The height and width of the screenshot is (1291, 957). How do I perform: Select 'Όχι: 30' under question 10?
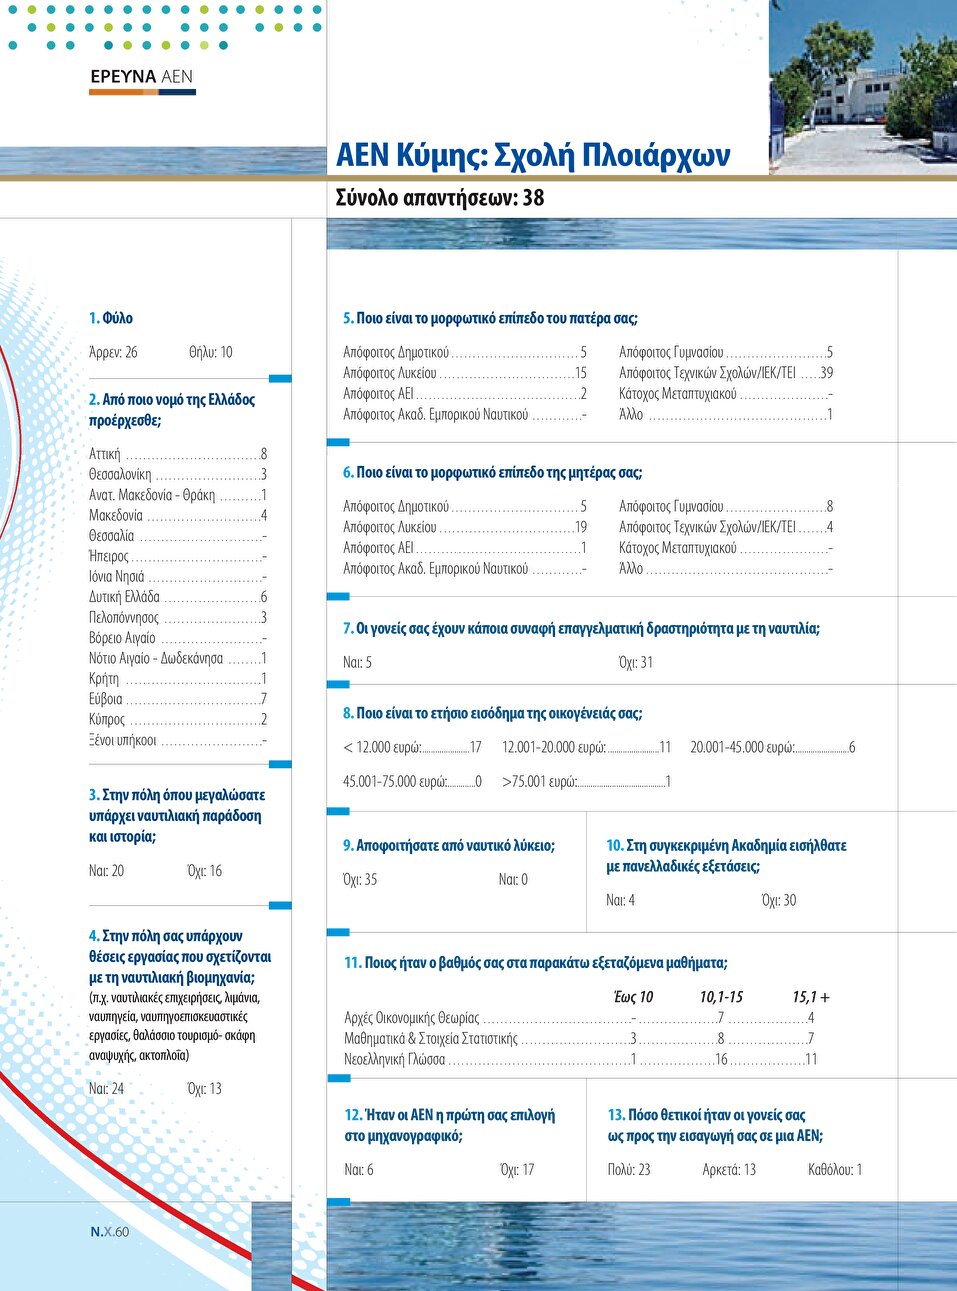tap(779, 900)
